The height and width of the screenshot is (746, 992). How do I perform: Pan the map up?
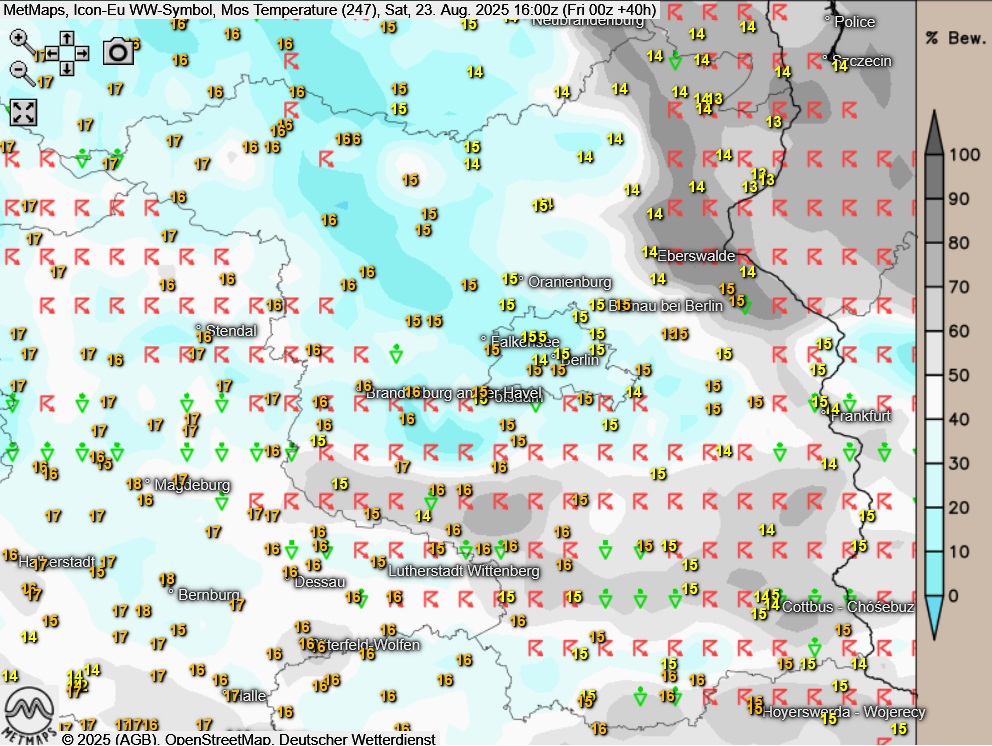[x=66, y=38]
